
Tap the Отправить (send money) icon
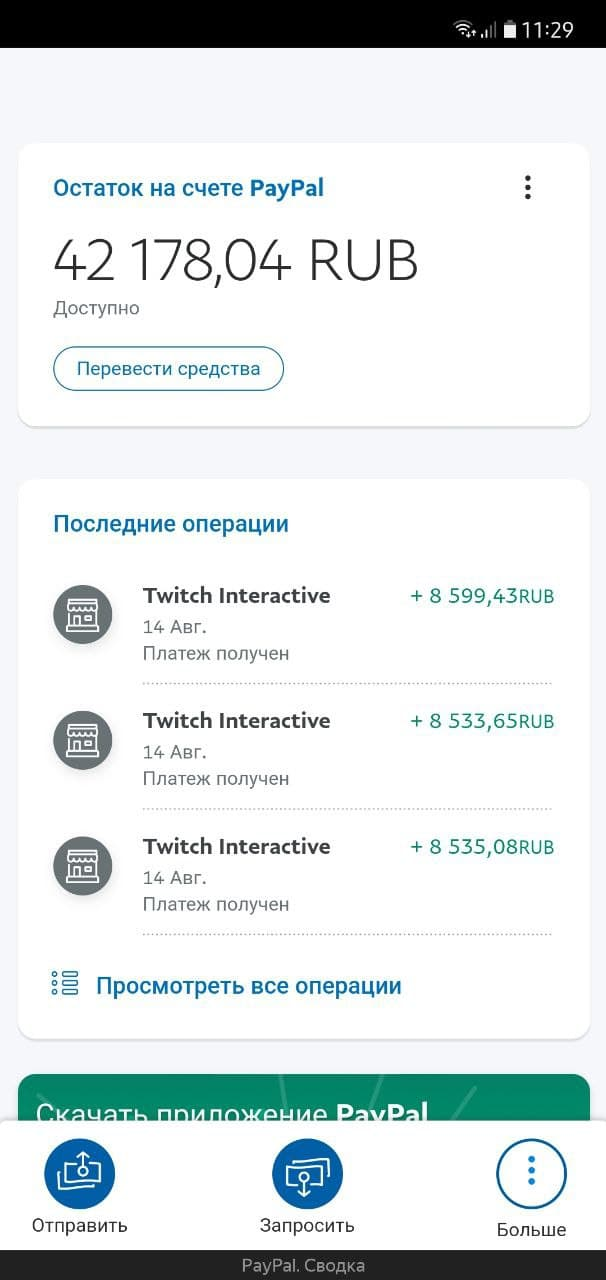click(x=79, y=1172)
